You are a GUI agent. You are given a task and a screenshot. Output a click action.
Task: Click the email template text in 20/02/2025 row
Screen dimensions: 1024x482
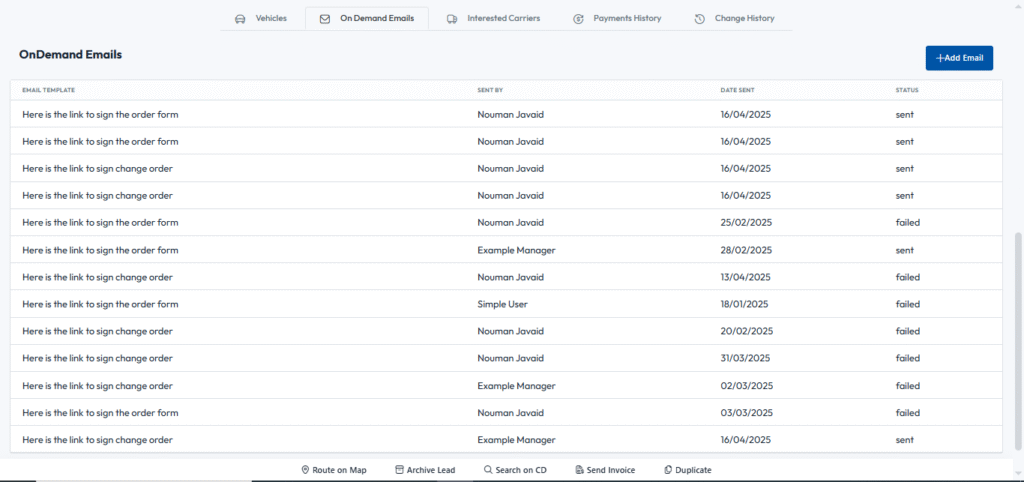pyautogui.click(x=97, y=331)
